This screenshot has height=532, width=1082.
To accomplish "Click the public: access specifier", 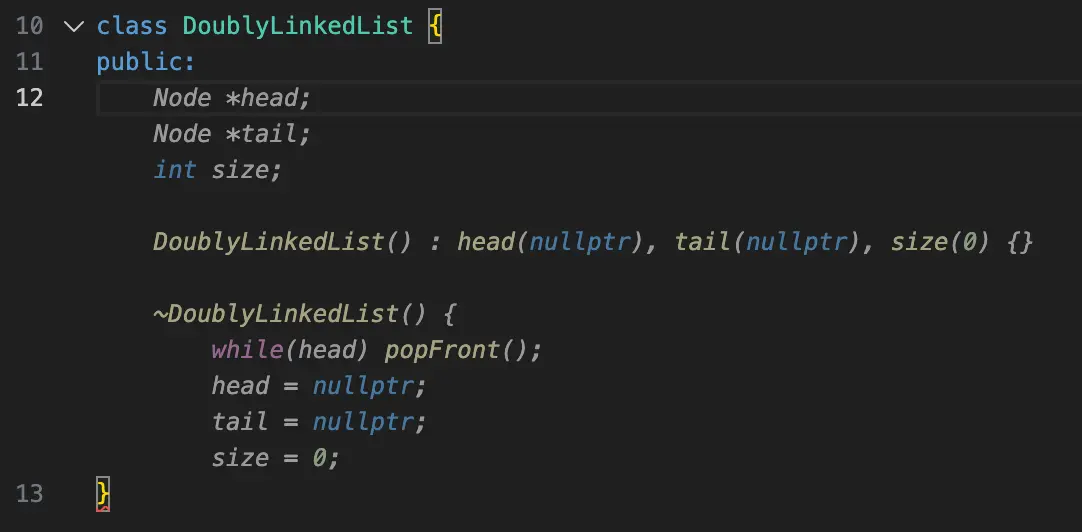I will (146, 62).
